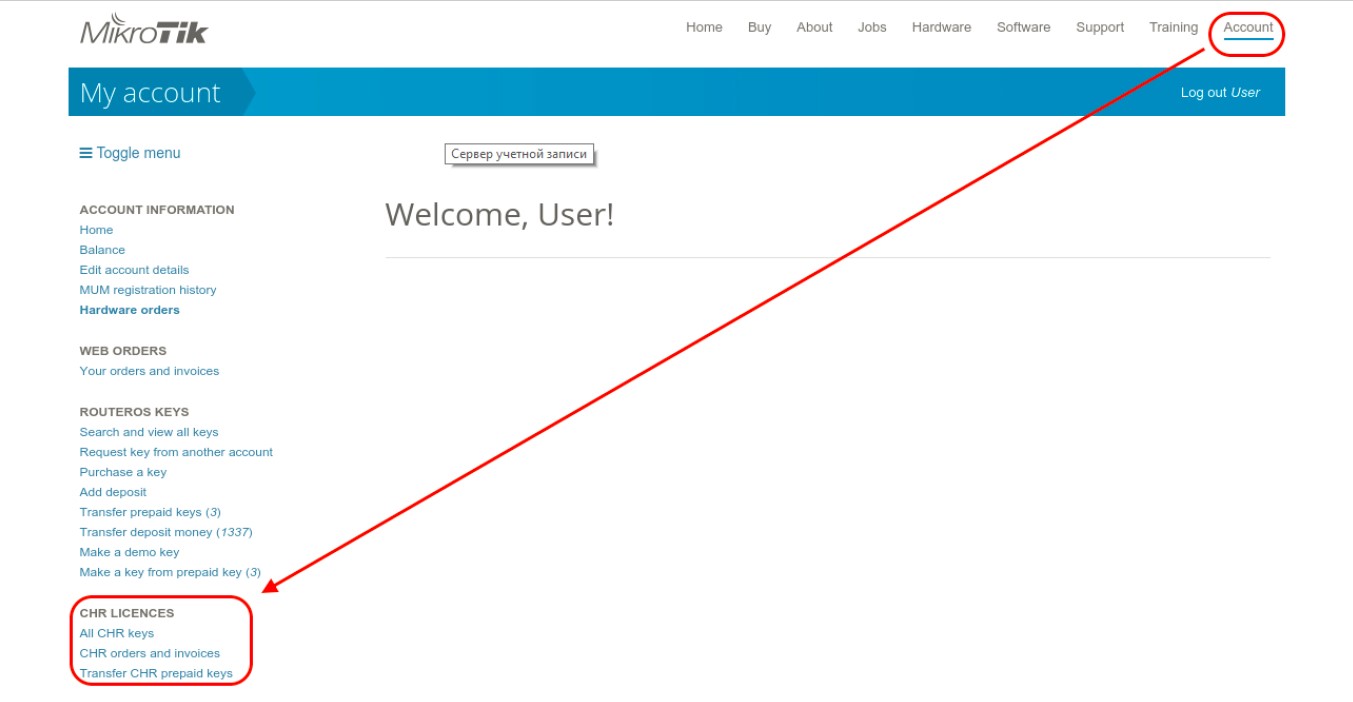Toggle the sidebar menu
The width and height of the screenshot is (1353, 702).
coord(130,153)
